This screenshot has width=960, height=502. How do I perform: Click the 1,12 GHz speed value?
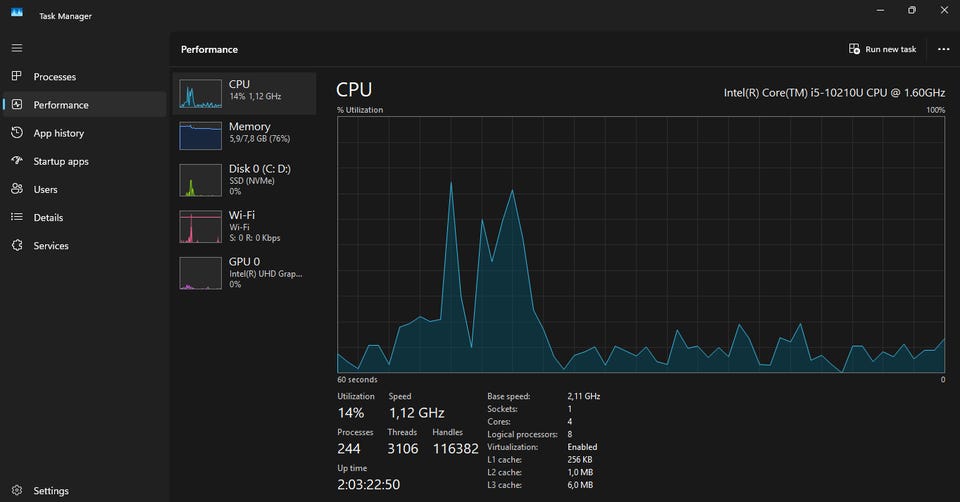tap(416, 413)
